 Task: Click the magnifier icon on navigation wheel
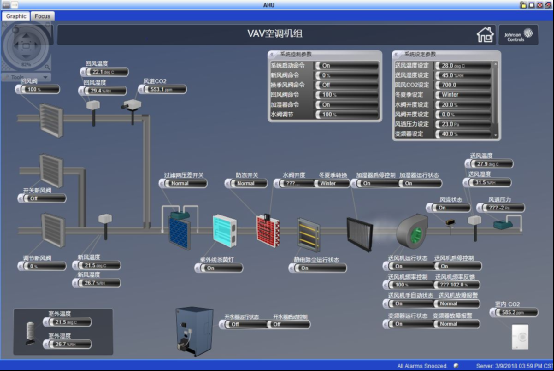[x=47, y=67]
